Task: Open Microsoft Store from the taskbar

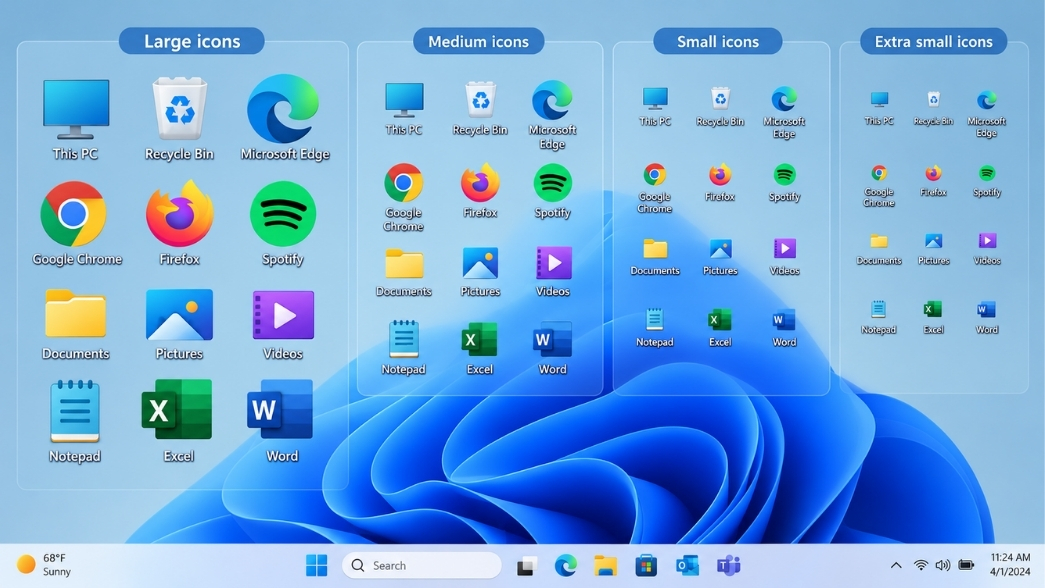Action: click(646, 566)
